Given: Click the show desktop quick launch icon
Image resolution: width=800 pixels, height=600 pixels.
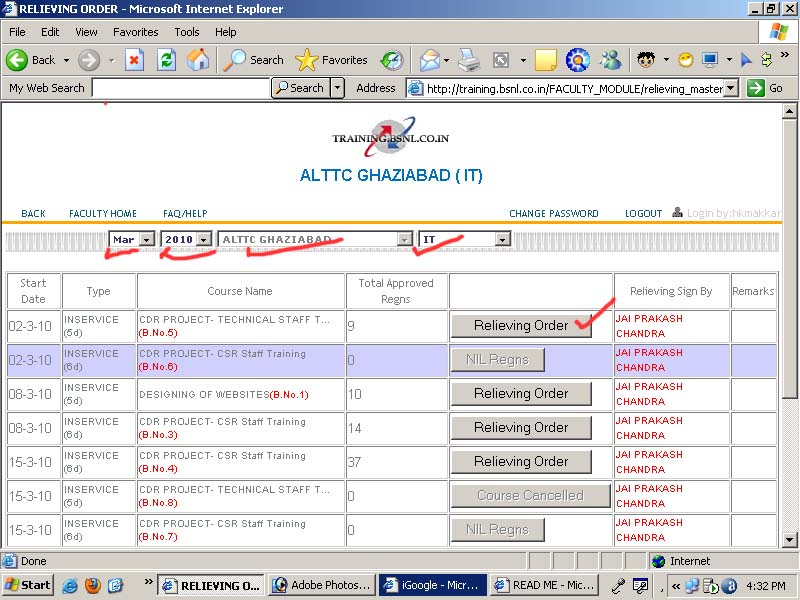Looking at the screenshot, I should point(116,585).
